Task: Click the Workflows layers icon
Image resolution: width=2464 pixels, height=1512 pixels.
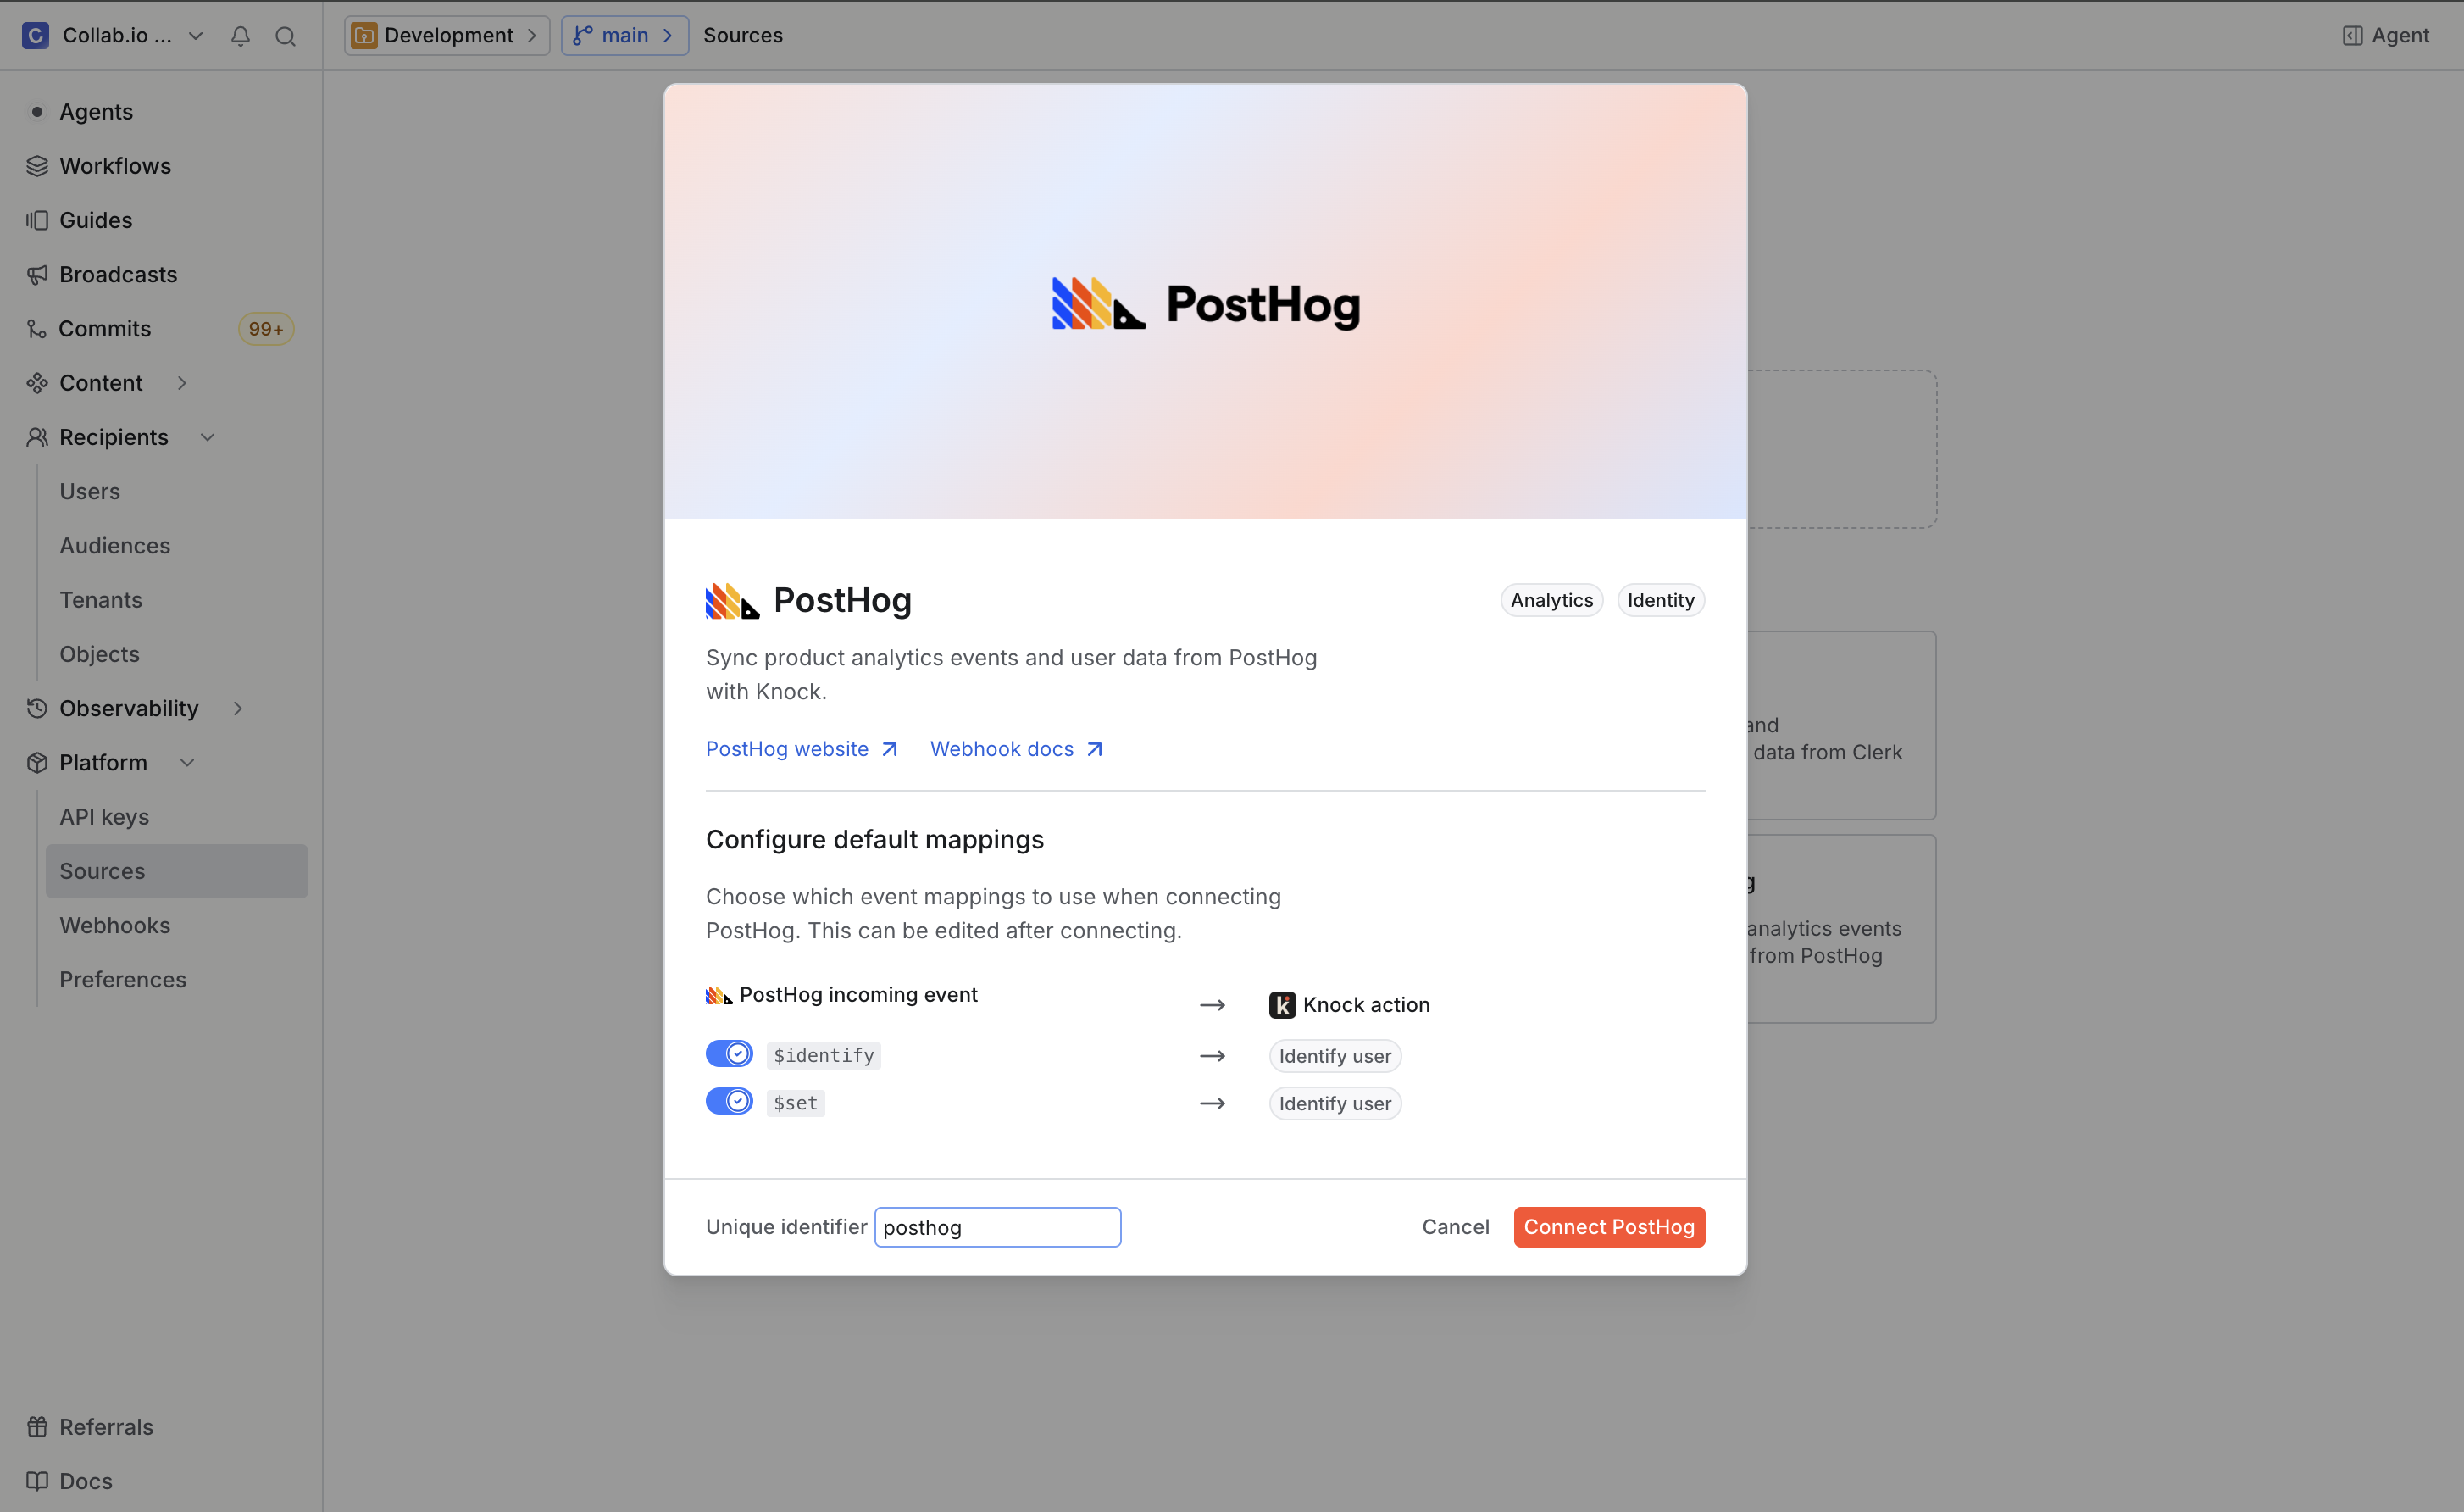Action: tap(37, 166)
